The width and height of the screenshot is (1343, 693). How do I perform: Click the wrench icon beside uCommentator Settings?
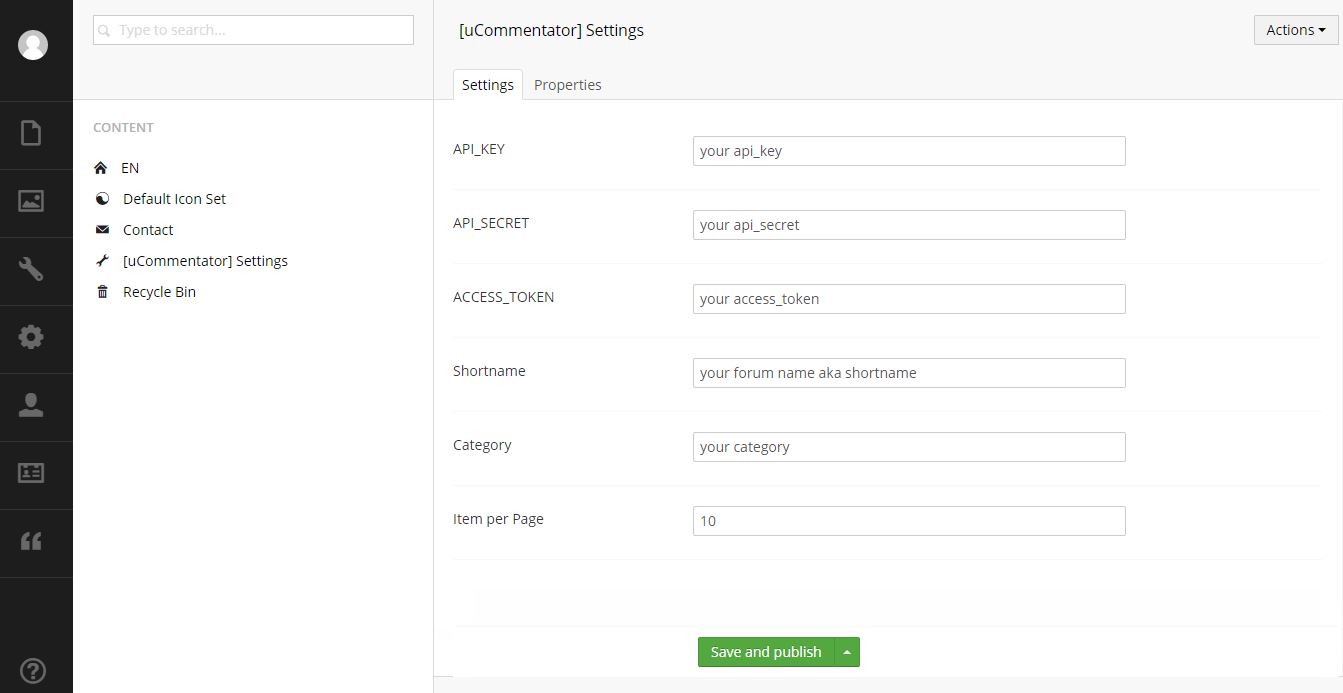tap(102, 261)
